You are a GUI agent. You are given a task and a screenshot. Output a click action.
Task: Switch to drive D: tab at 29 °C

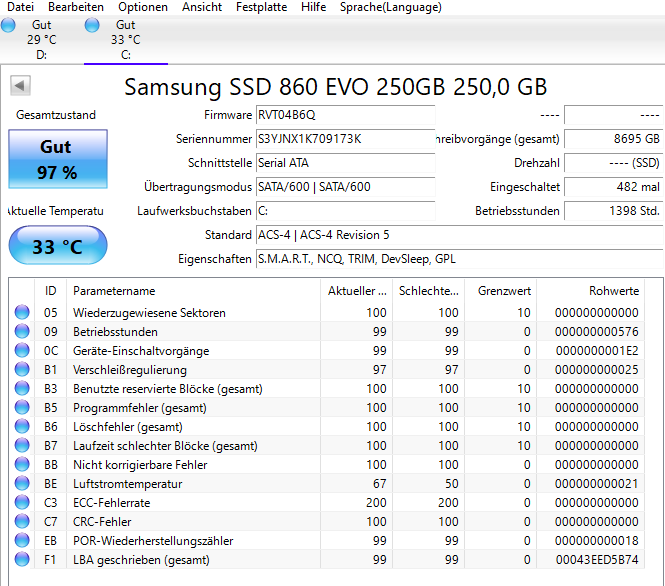tap(42, 40)
